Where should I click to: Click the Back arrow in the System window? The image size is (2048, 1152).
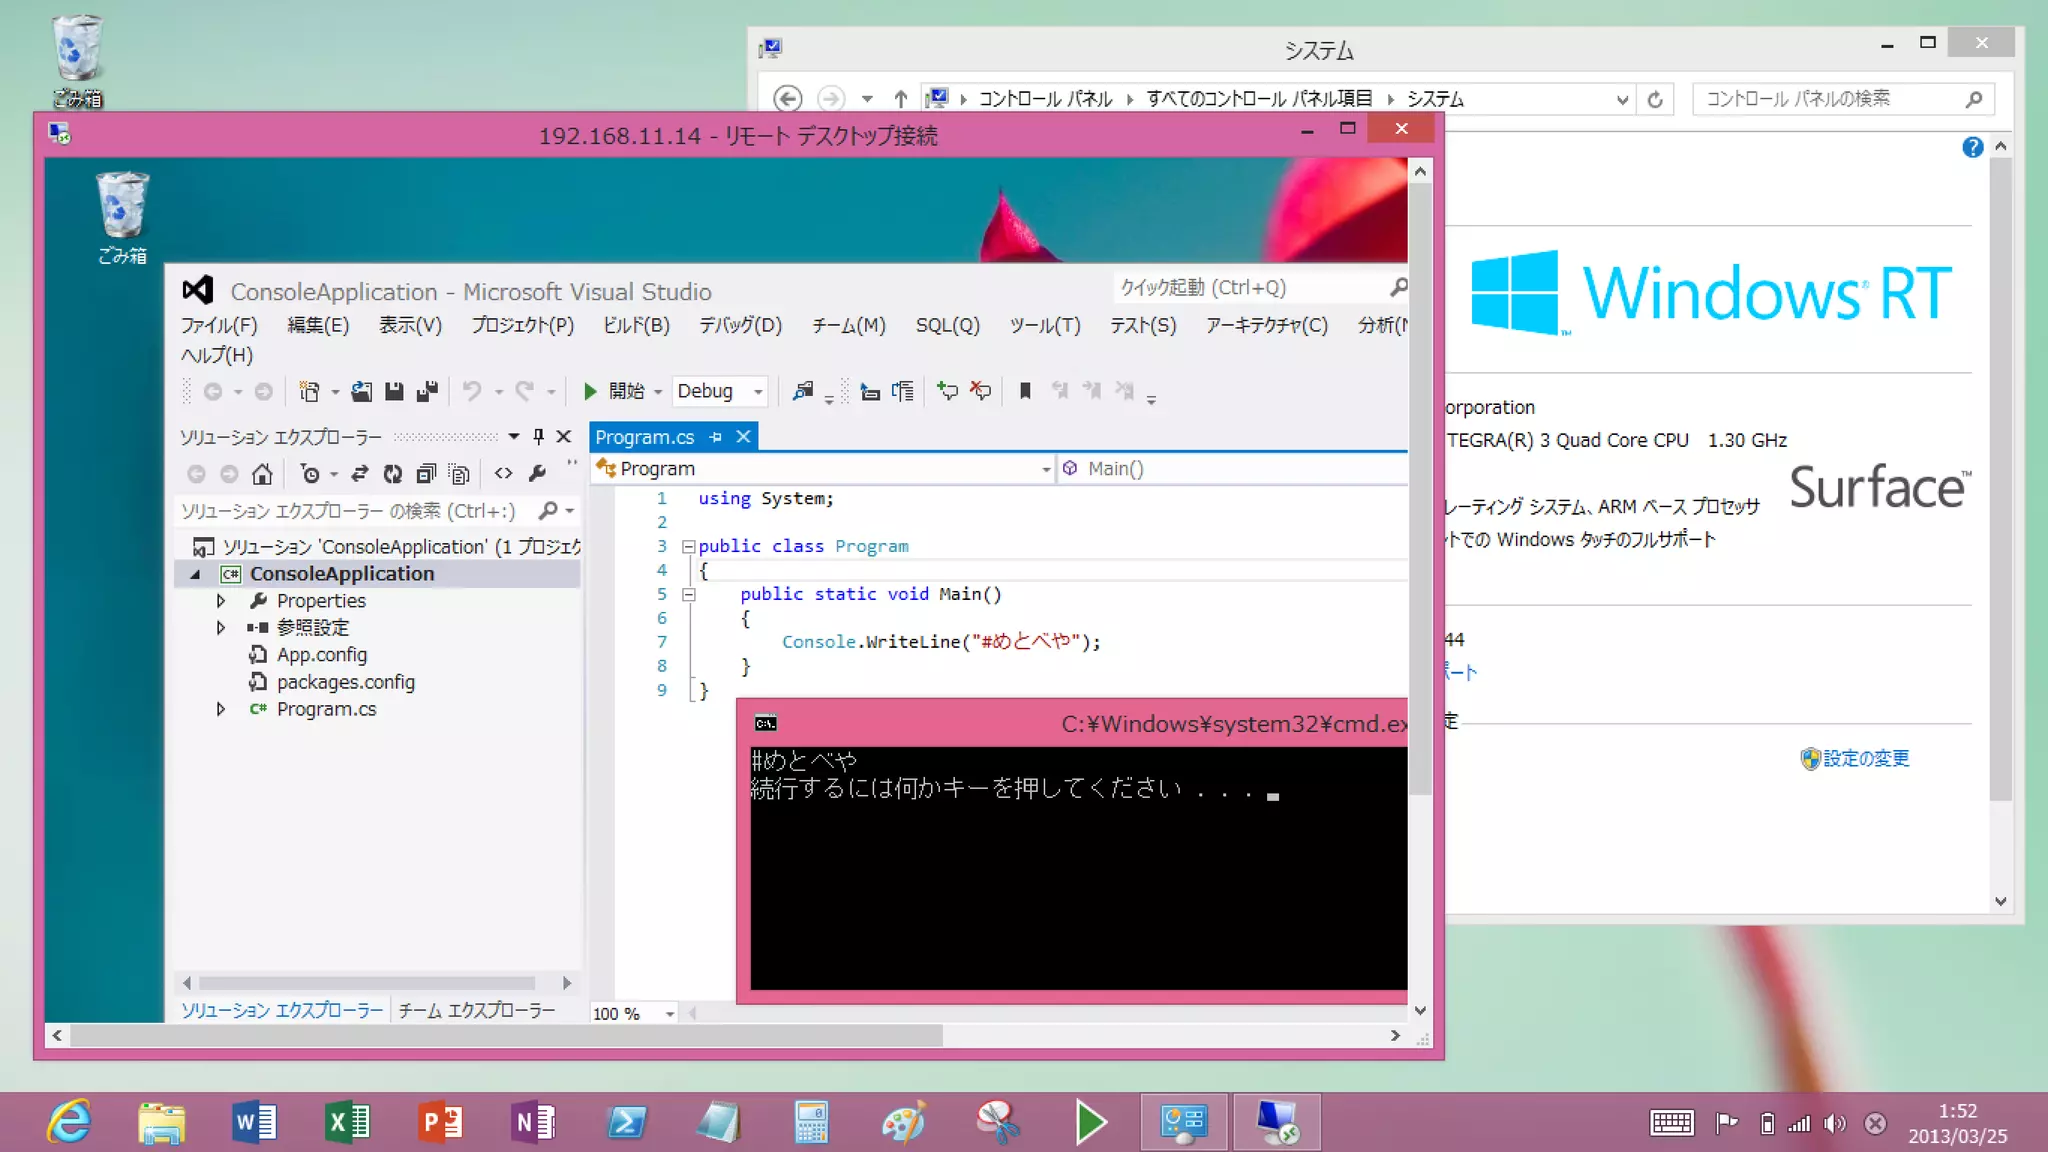[x=788, y=99]
